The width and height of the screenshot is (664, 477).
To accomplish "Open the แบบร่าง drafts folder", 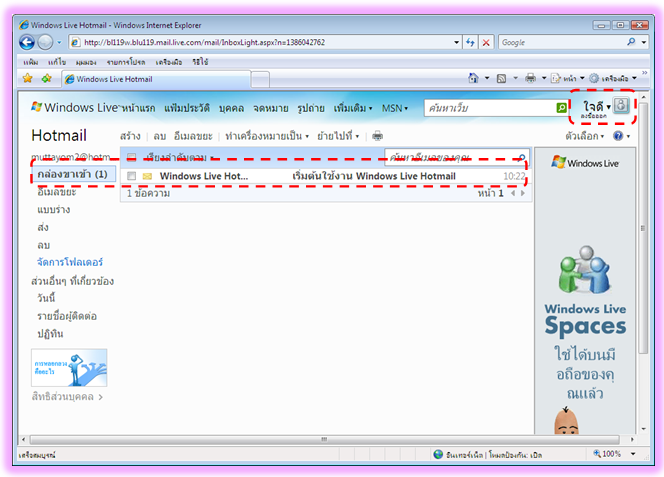I will click(x=54, y=210).
